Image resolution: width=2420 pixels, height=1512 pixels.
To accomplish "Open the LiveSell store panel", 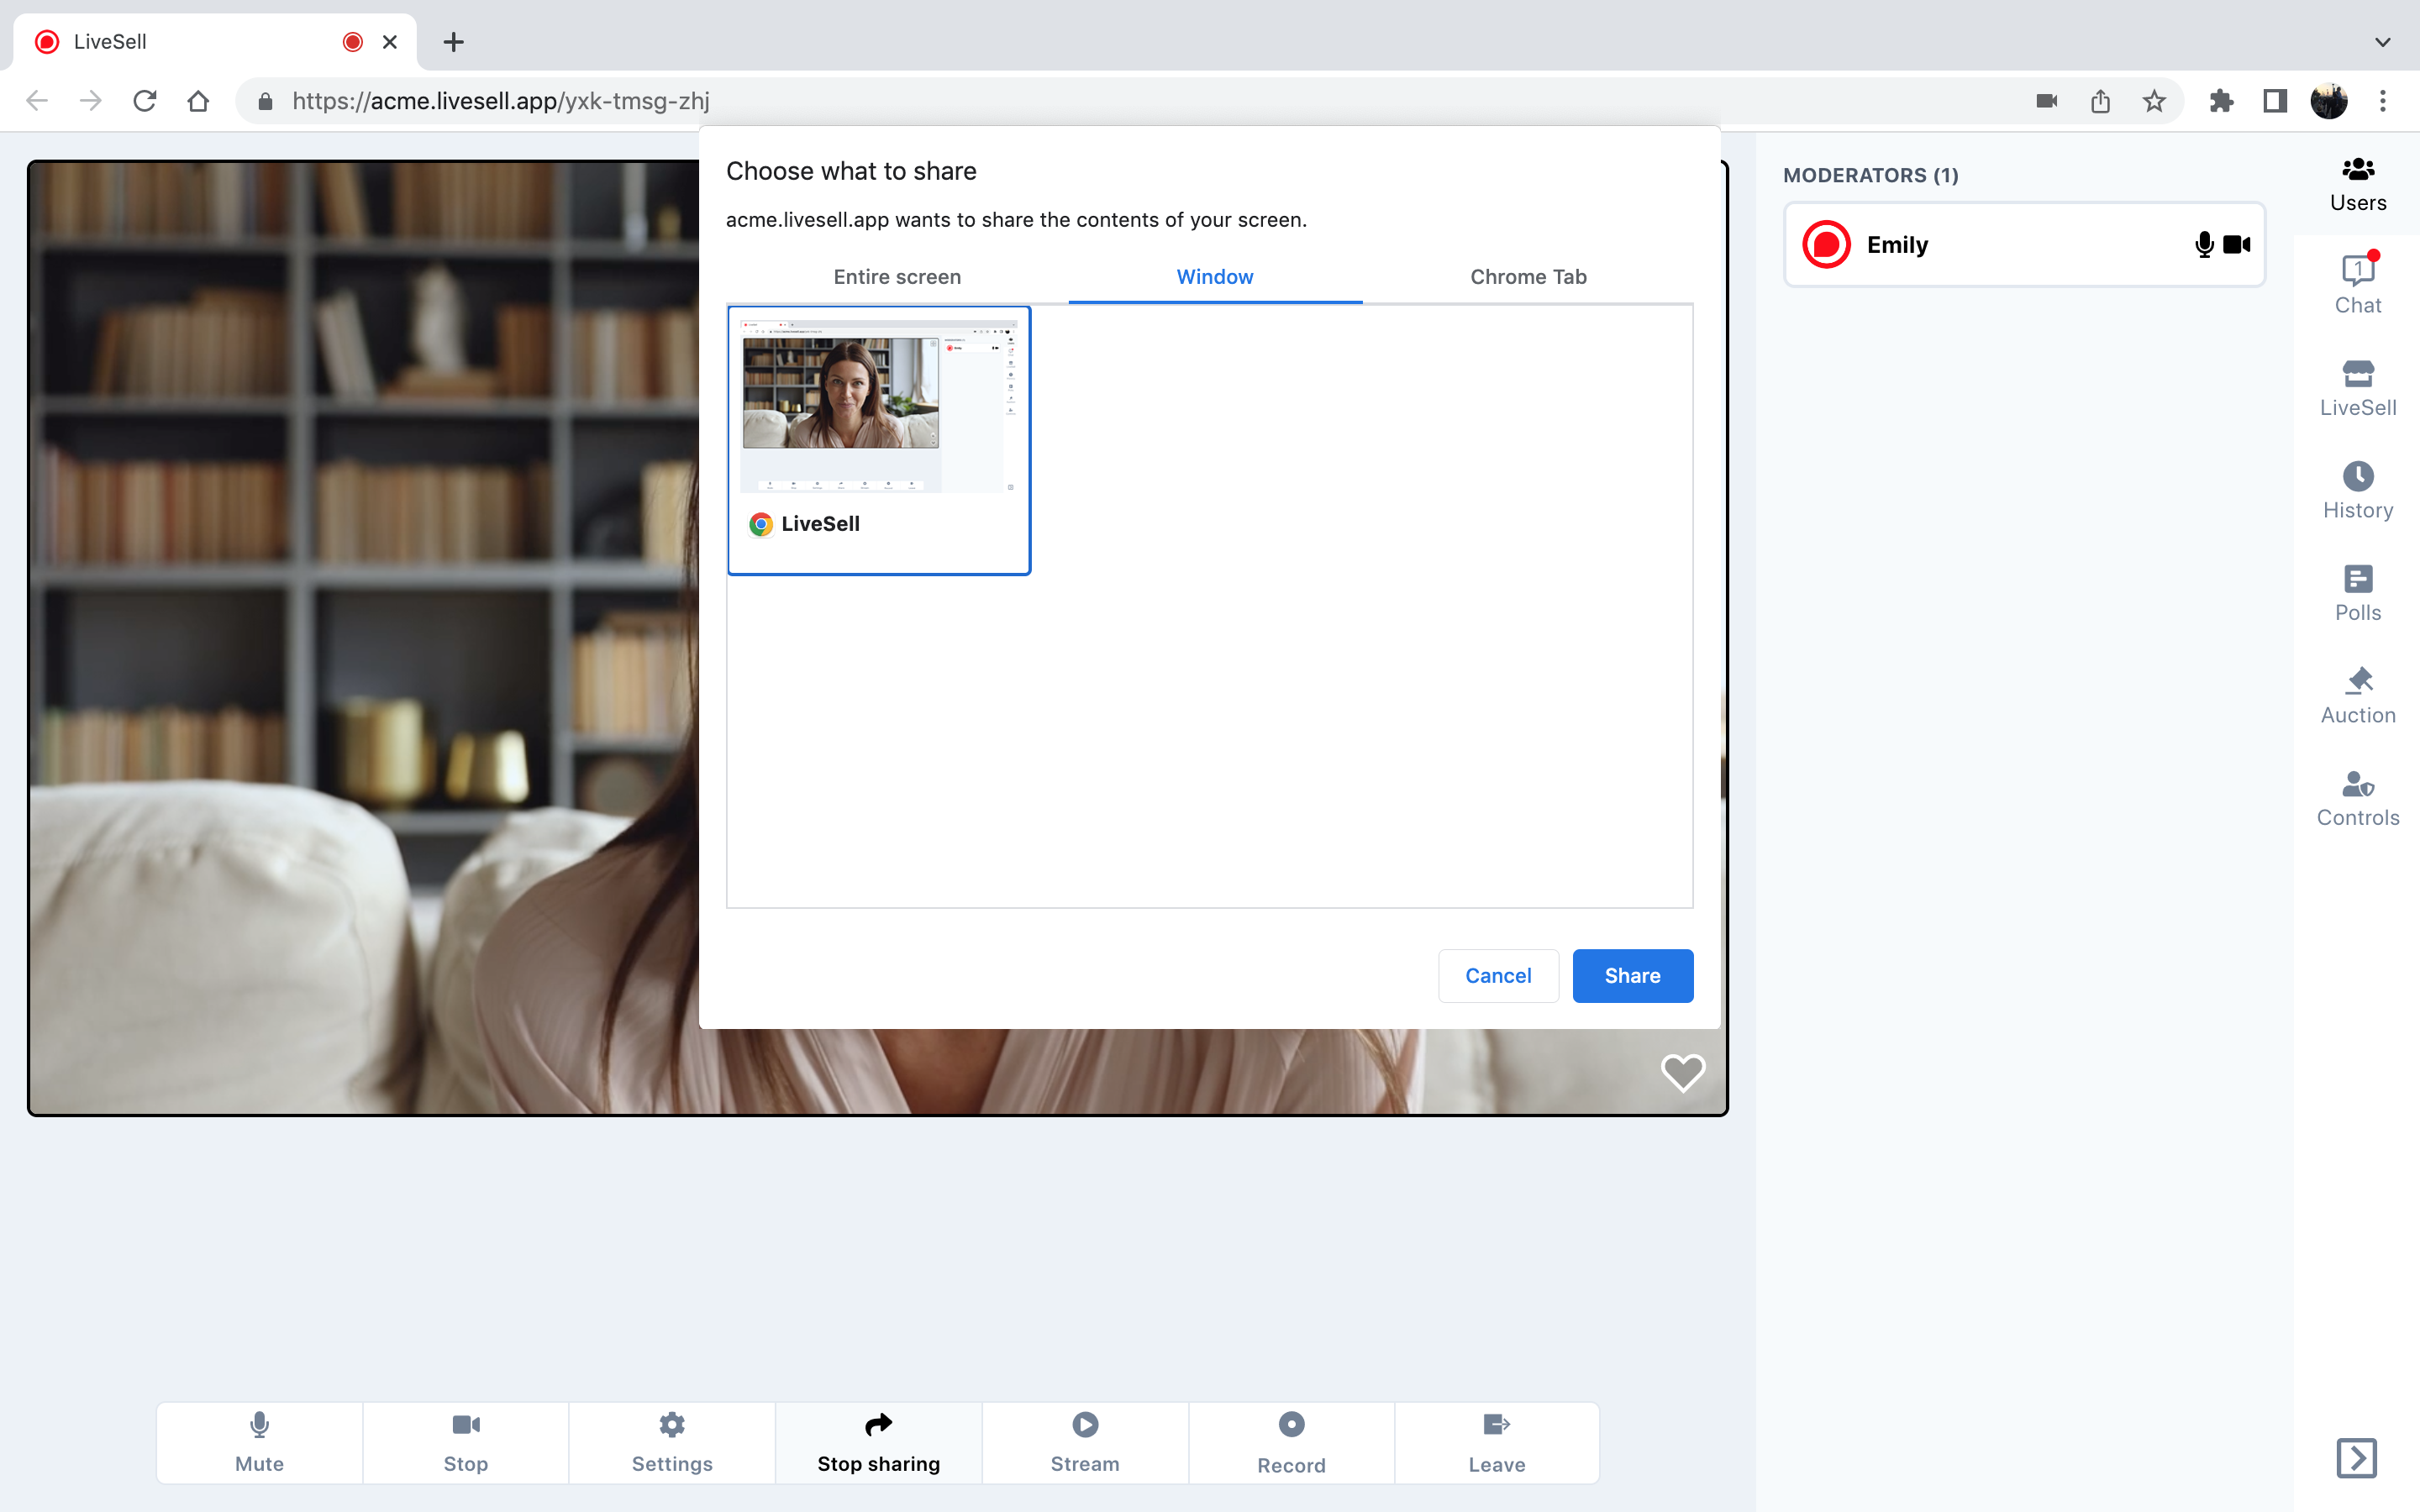I will [x=2358, y=388].
